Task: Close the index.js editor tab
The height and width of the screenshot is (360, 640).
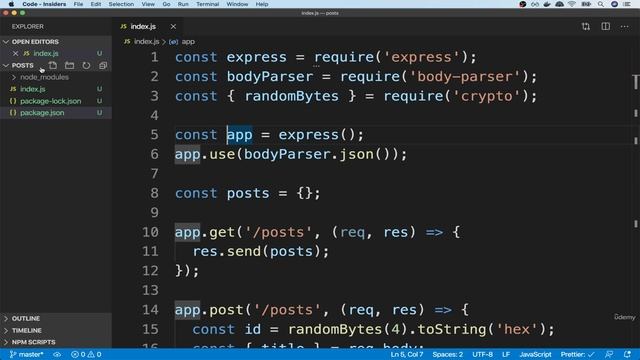Action: 173,27
